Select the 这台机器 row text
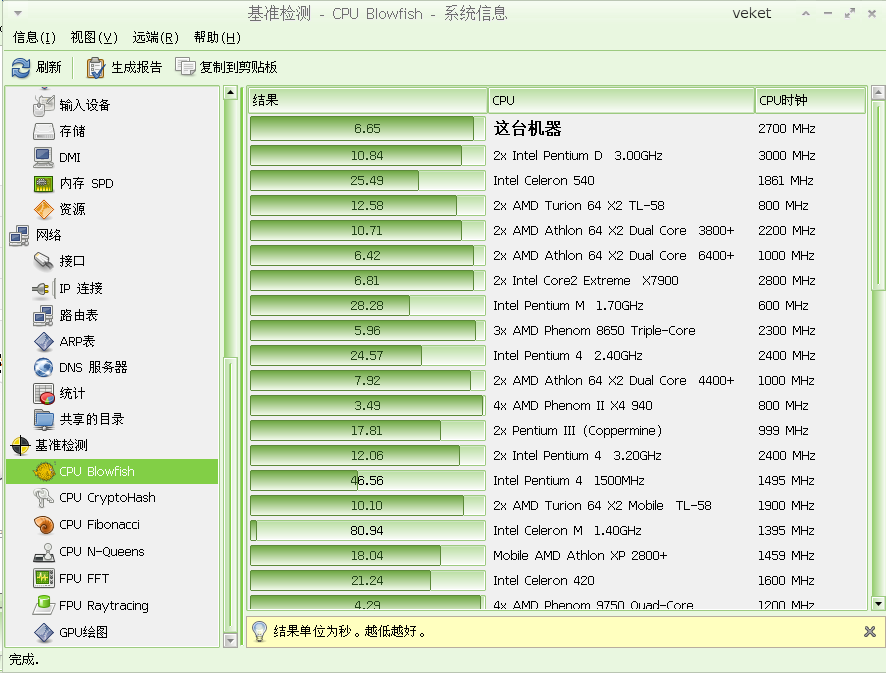Screen dimensions: 886x673 [528, 128]
